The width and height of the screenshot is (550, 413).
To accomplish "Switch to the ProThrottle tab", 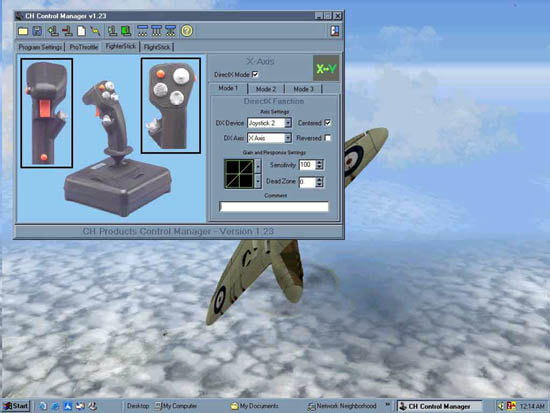I will [x=83, y=47].
